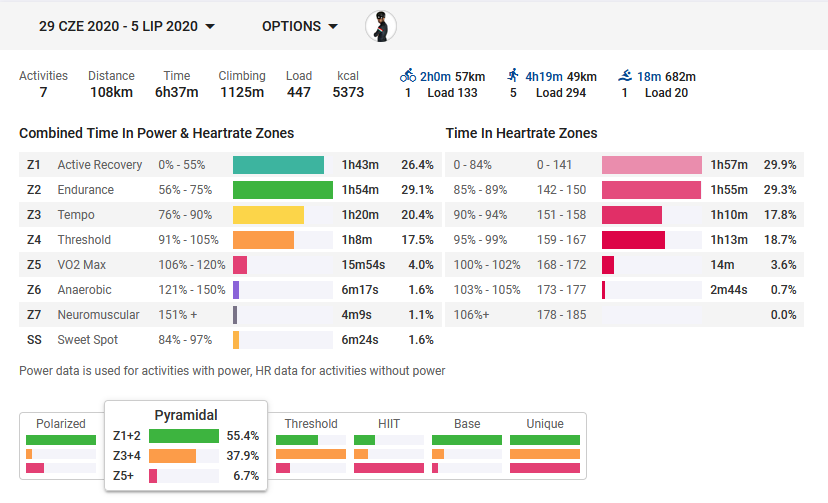This screenshot has height=503, width=828.
Task: Click the Pyramidal Z1+2 green bar
Action: coord(184,436)
